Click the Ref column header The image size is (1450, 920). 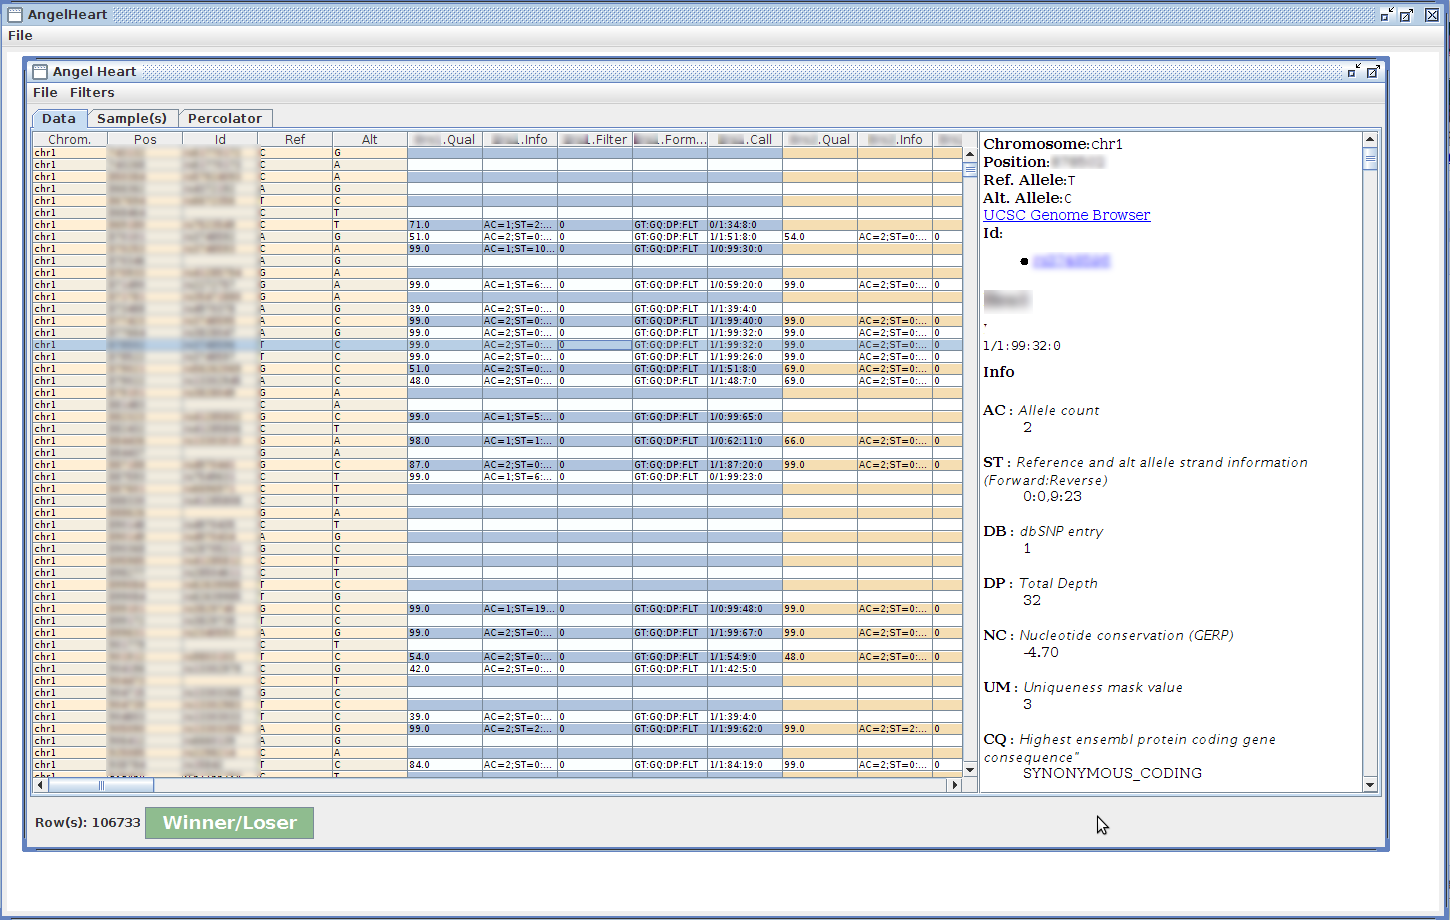[295, 140]
